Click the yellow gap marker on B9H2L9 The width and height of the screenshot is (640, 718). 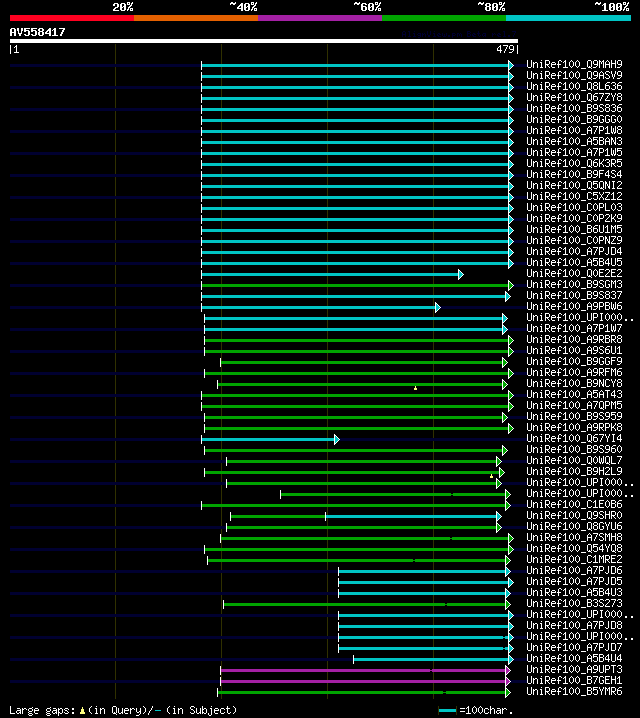(492, 476)
